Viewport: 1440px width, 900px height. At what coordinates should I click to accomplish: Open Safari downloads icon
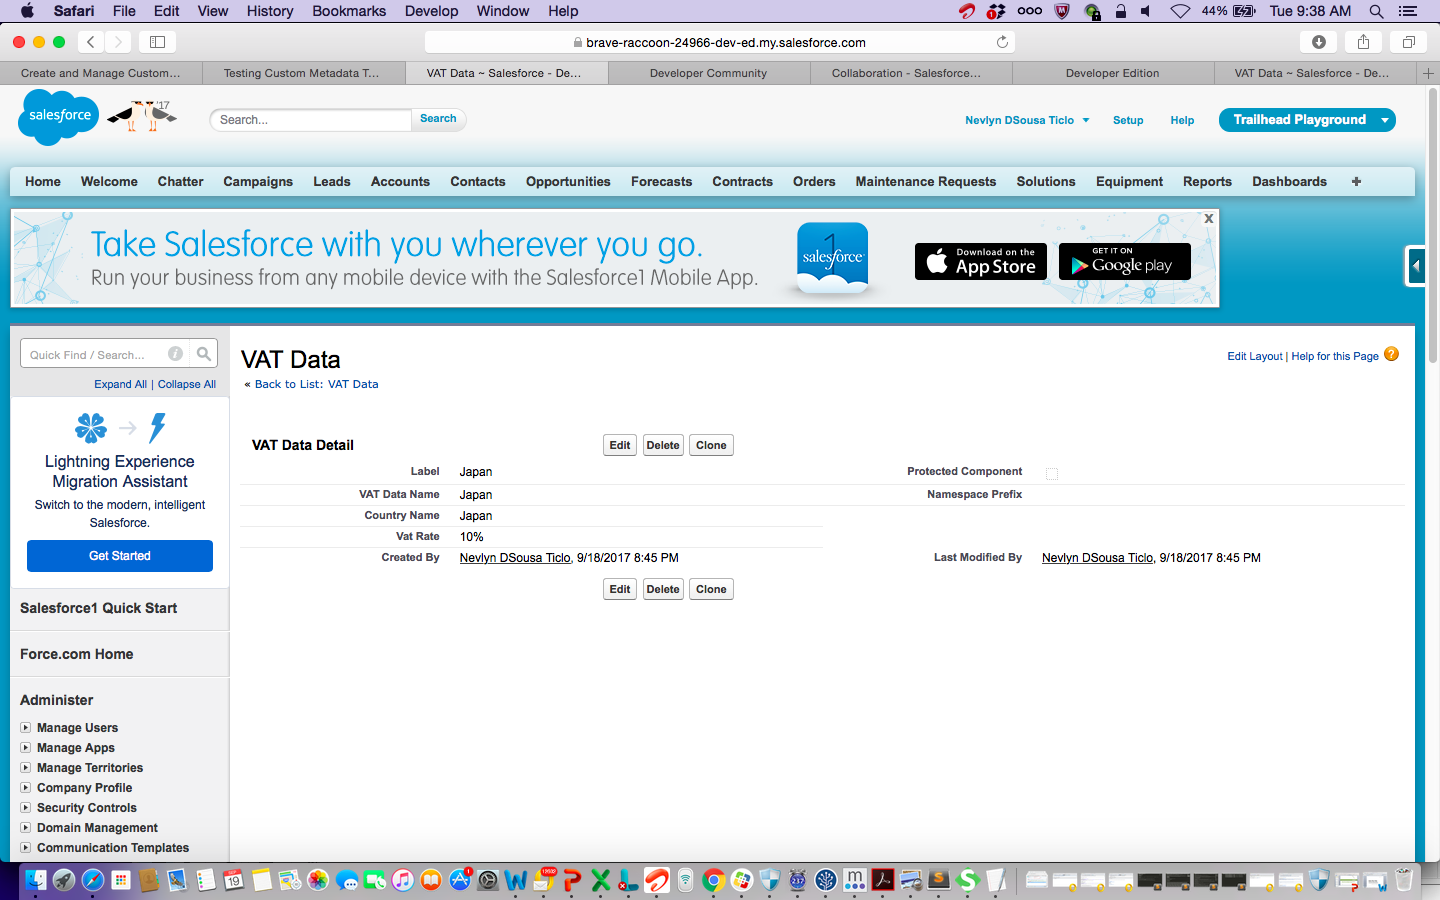point(1319,42)
